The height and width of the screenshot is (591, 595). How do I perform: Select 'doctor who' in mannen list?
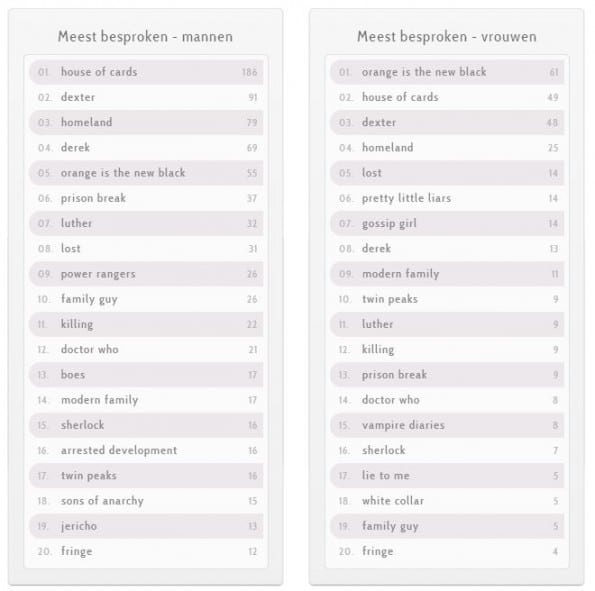pyautogui.click(x=146, y=350)
